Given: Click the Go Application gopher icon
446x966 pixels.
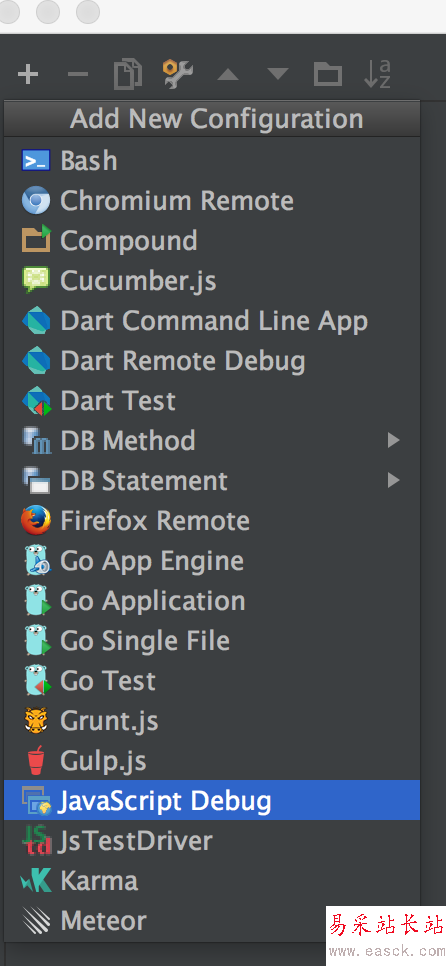Looking at the screenshot, I should tap(36, 601).
